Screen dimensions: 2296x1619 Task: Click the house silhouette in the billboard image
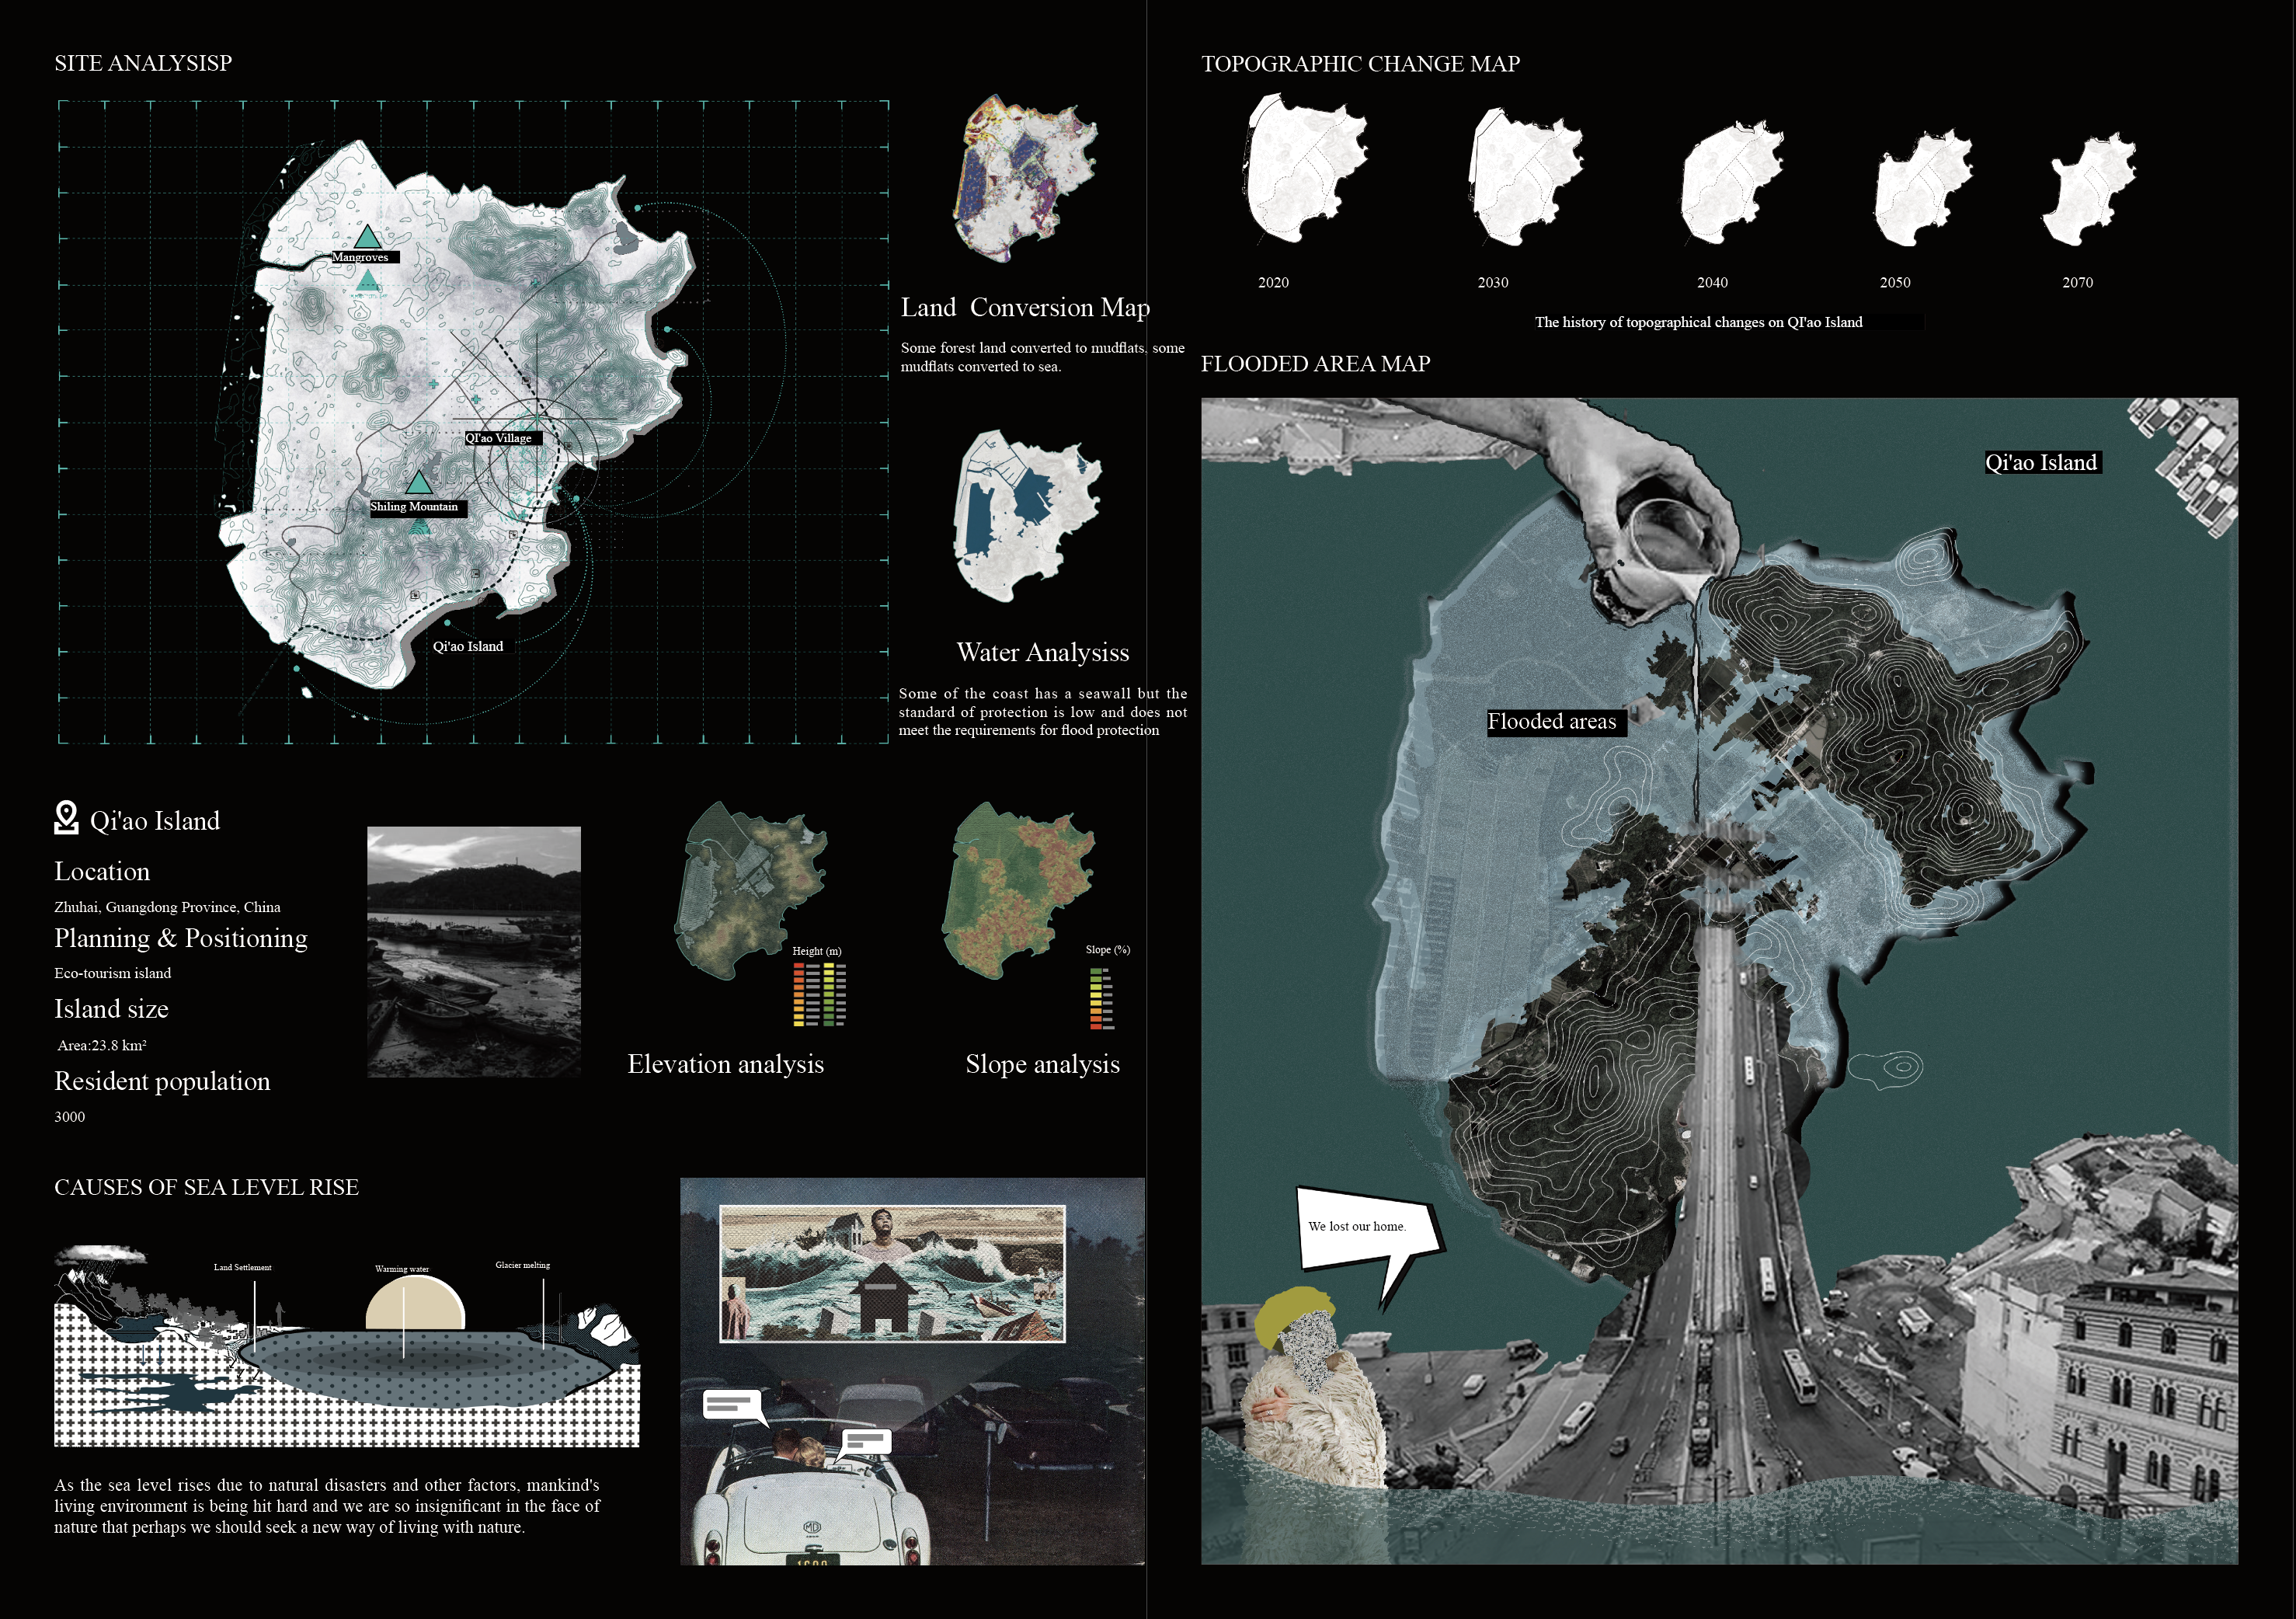tap(884, 1298)
